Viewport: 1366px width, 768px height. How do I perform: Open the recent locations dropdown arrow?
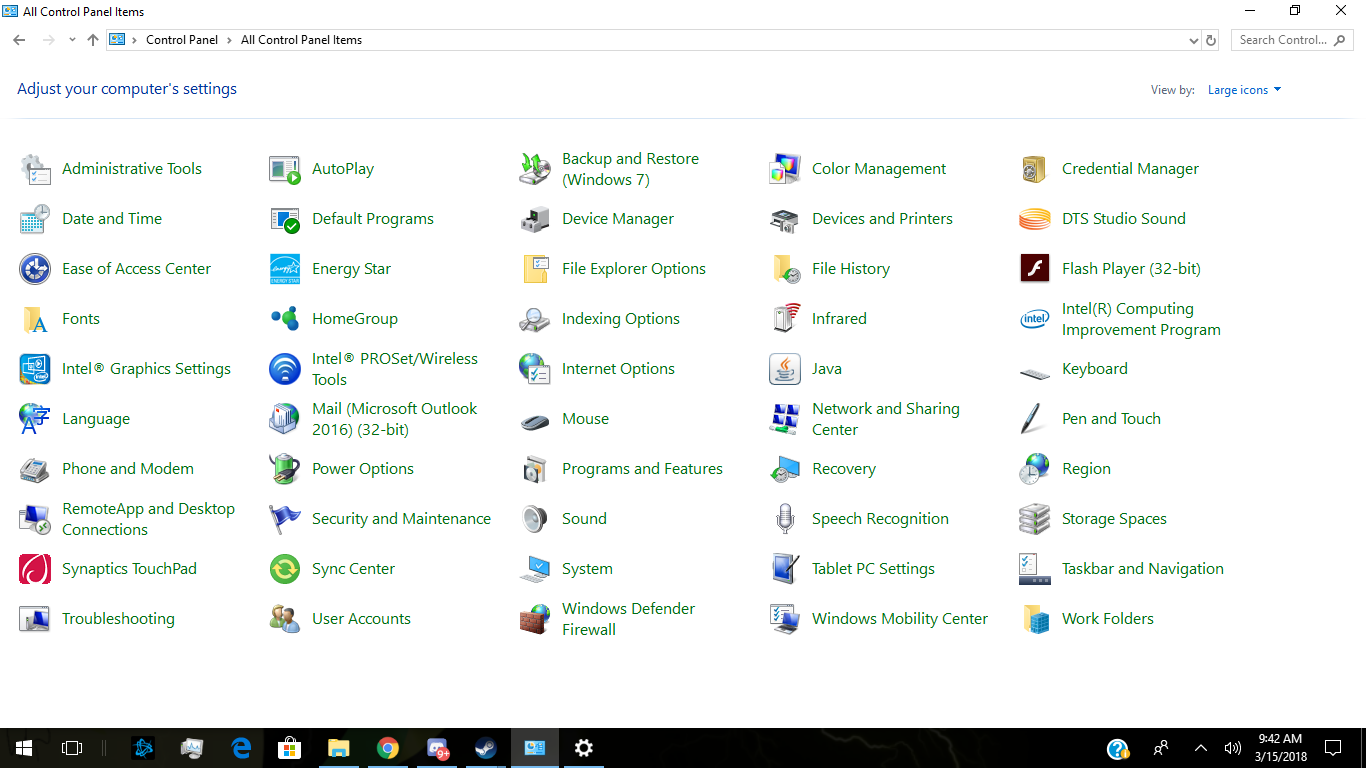click(x=72, y=40)
